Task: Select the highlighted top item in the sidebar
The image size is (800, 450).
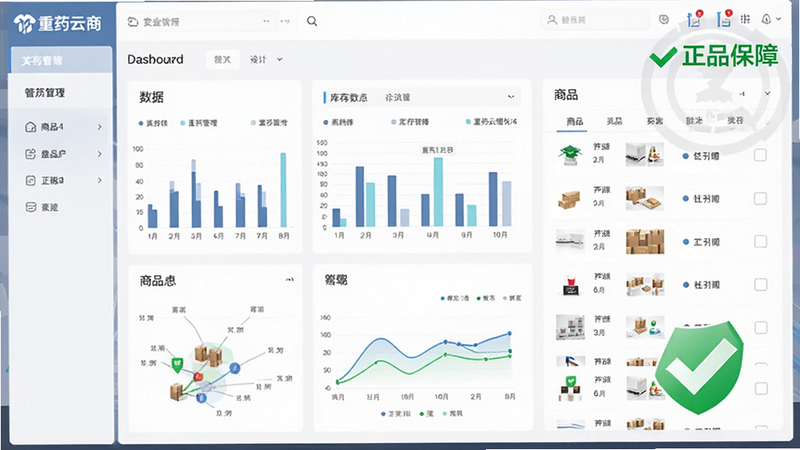Action: pos(61,60)
